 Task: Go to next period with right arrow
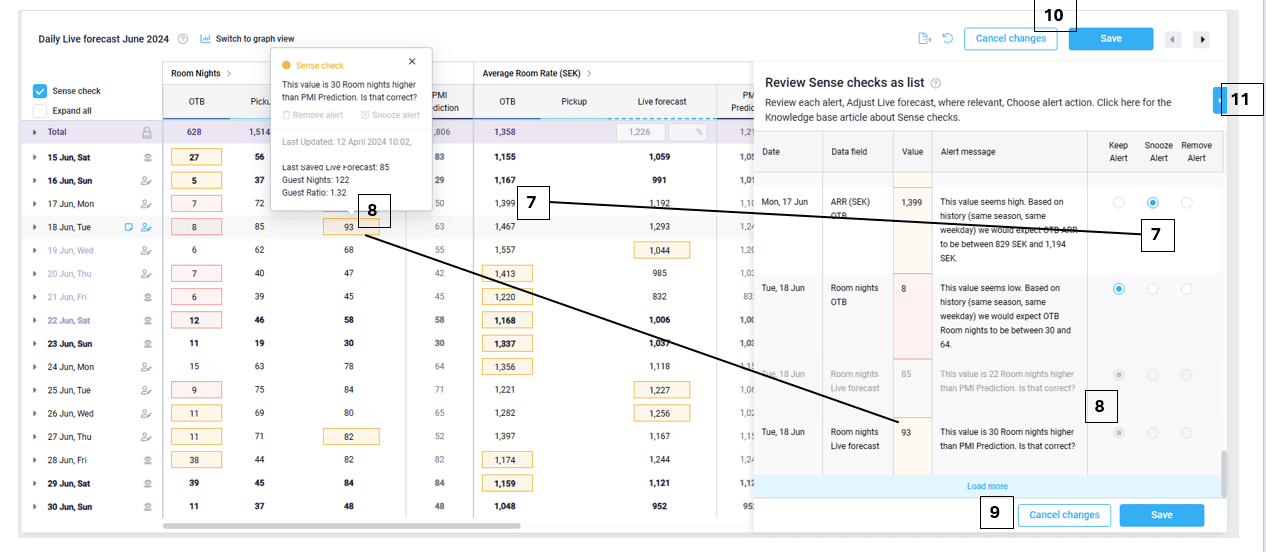pos(1202,39)
